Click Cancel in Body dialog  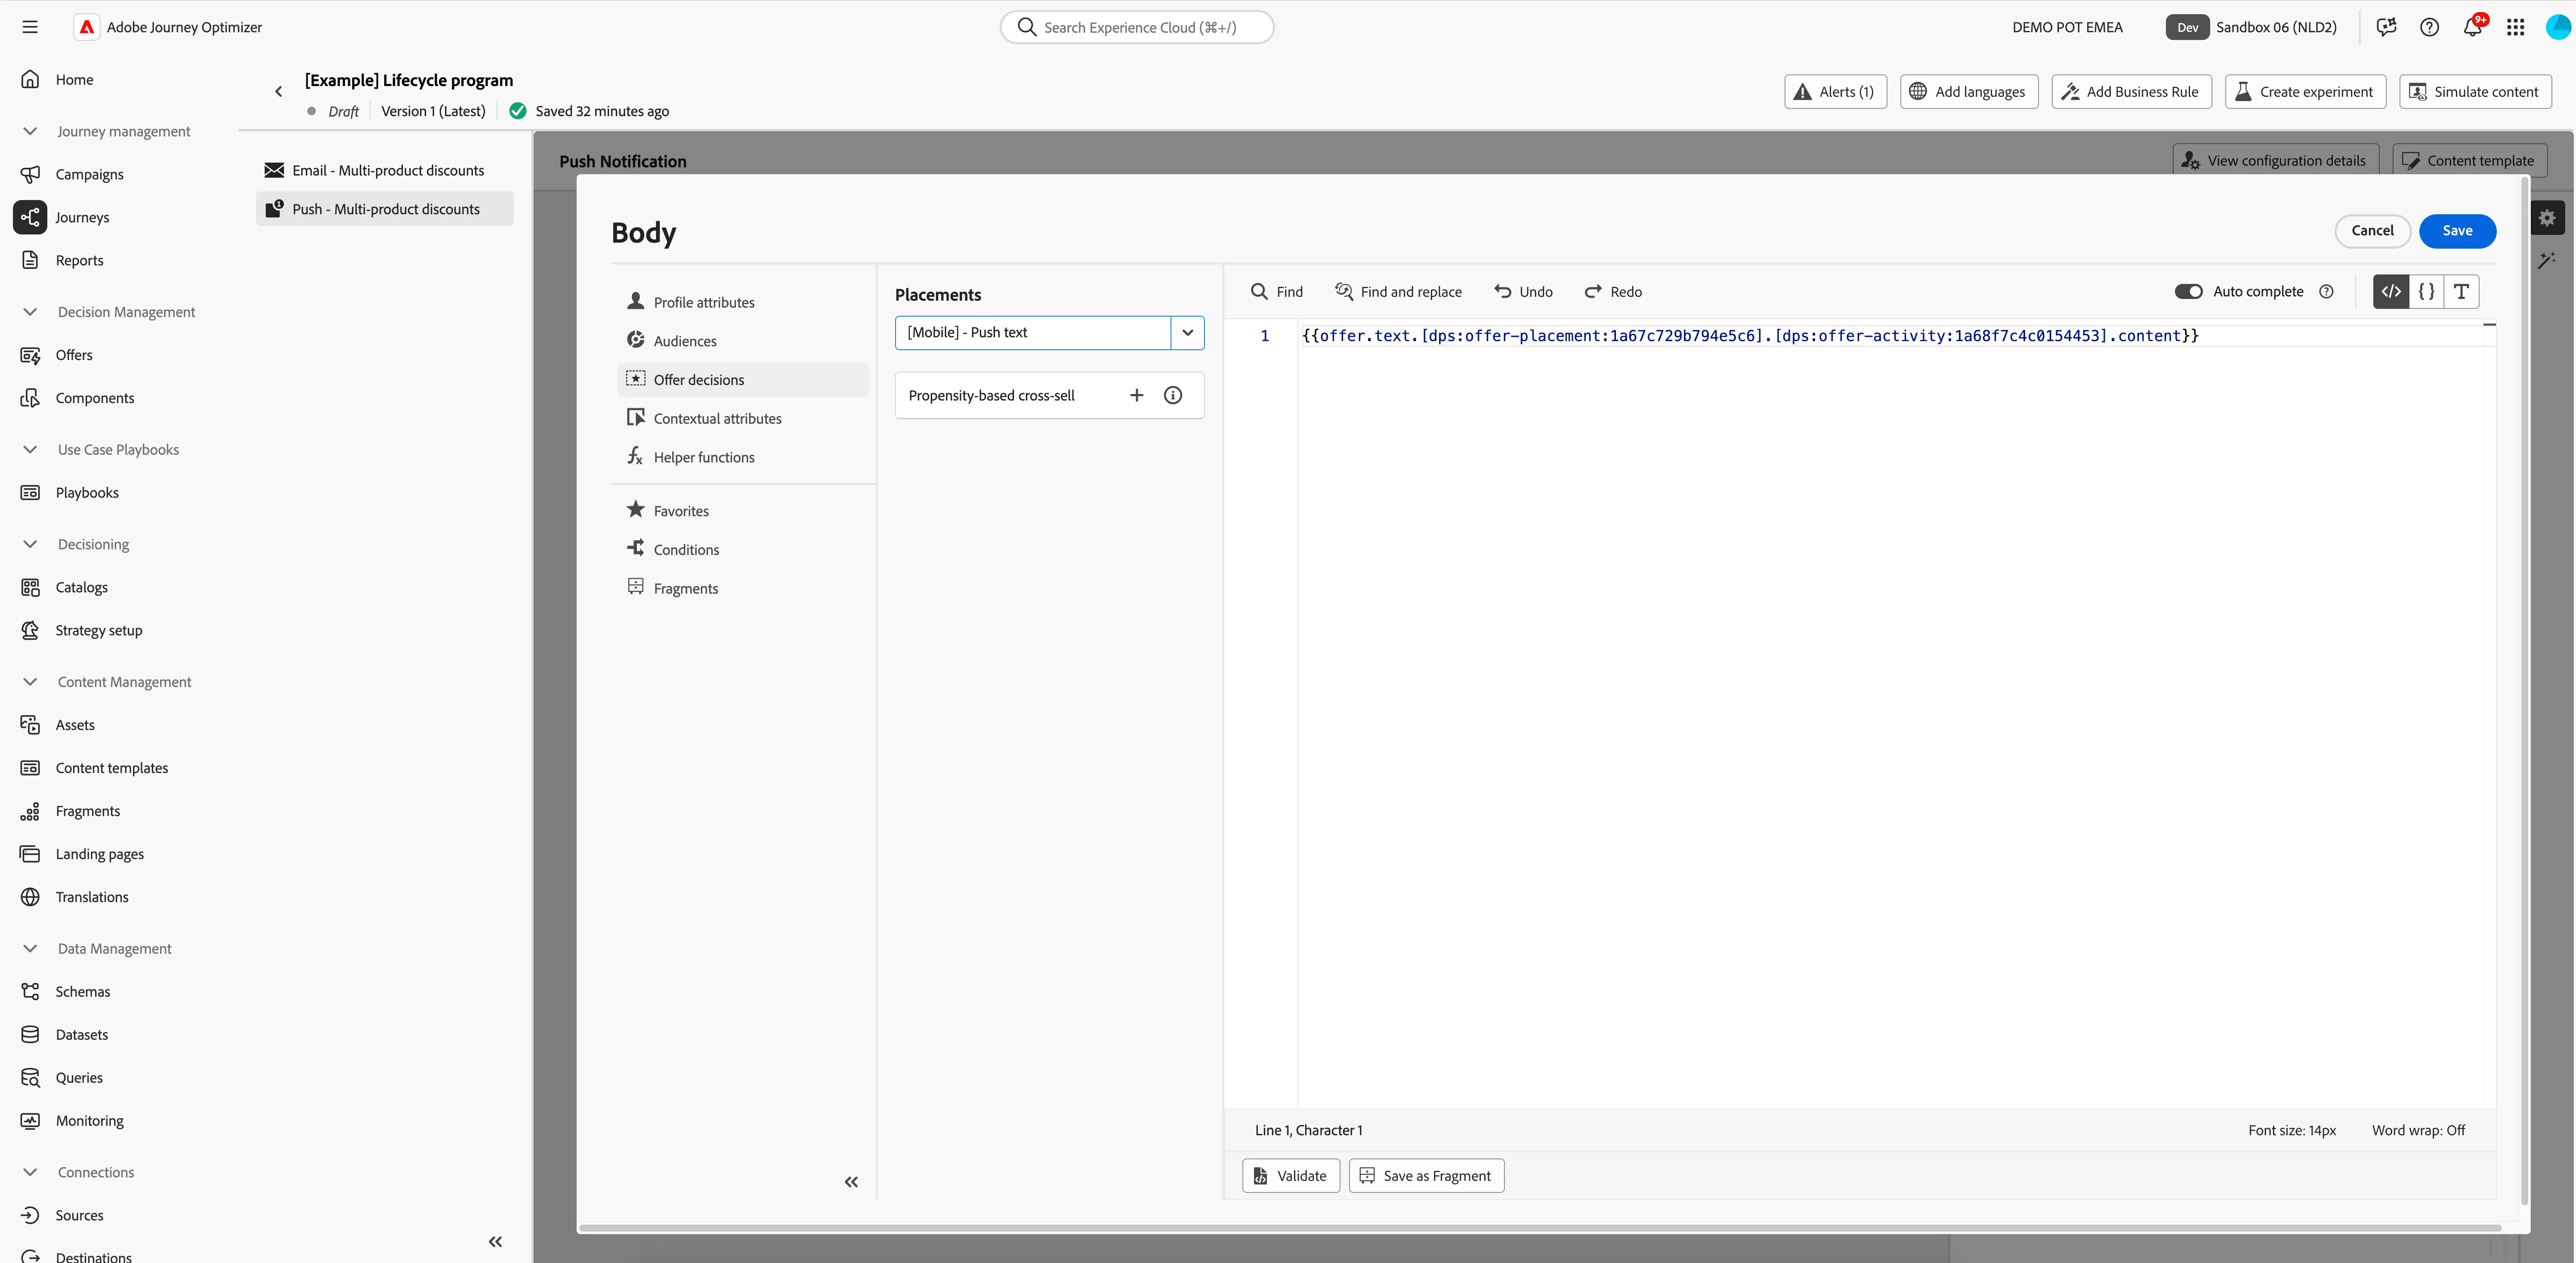click(x=2372, y=231)
